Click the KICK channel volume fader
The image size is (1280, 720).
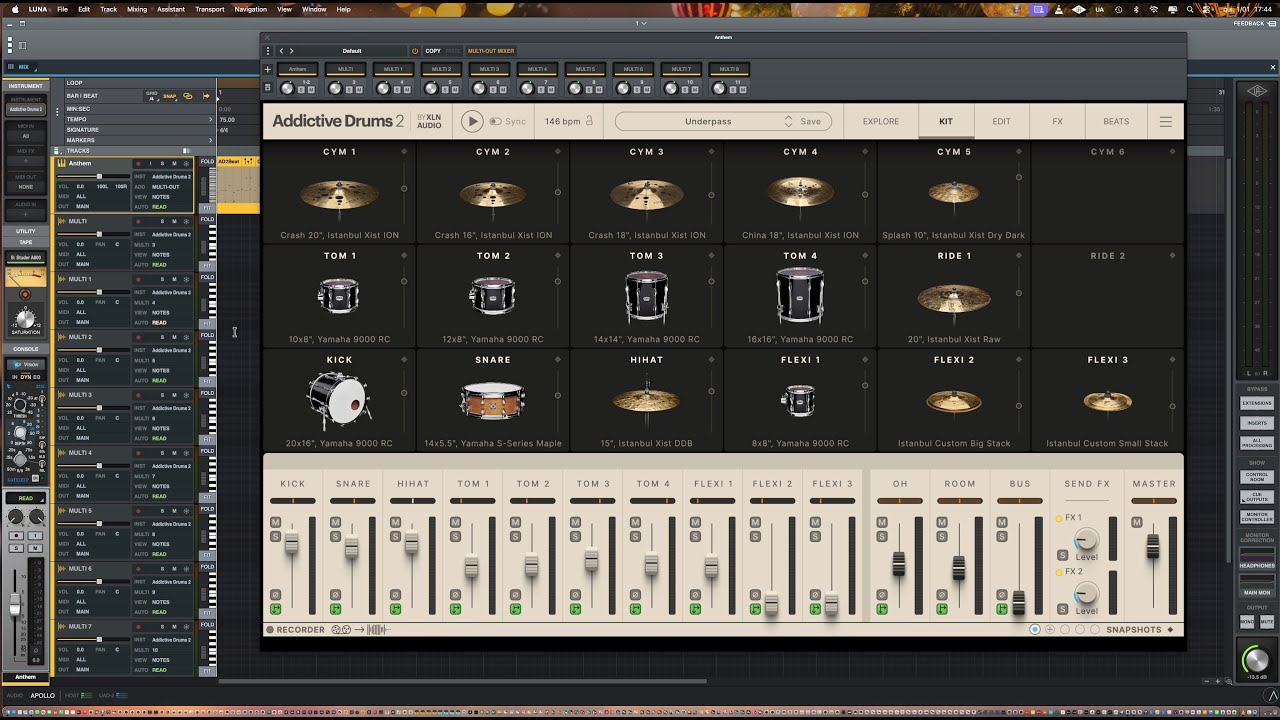292,541
